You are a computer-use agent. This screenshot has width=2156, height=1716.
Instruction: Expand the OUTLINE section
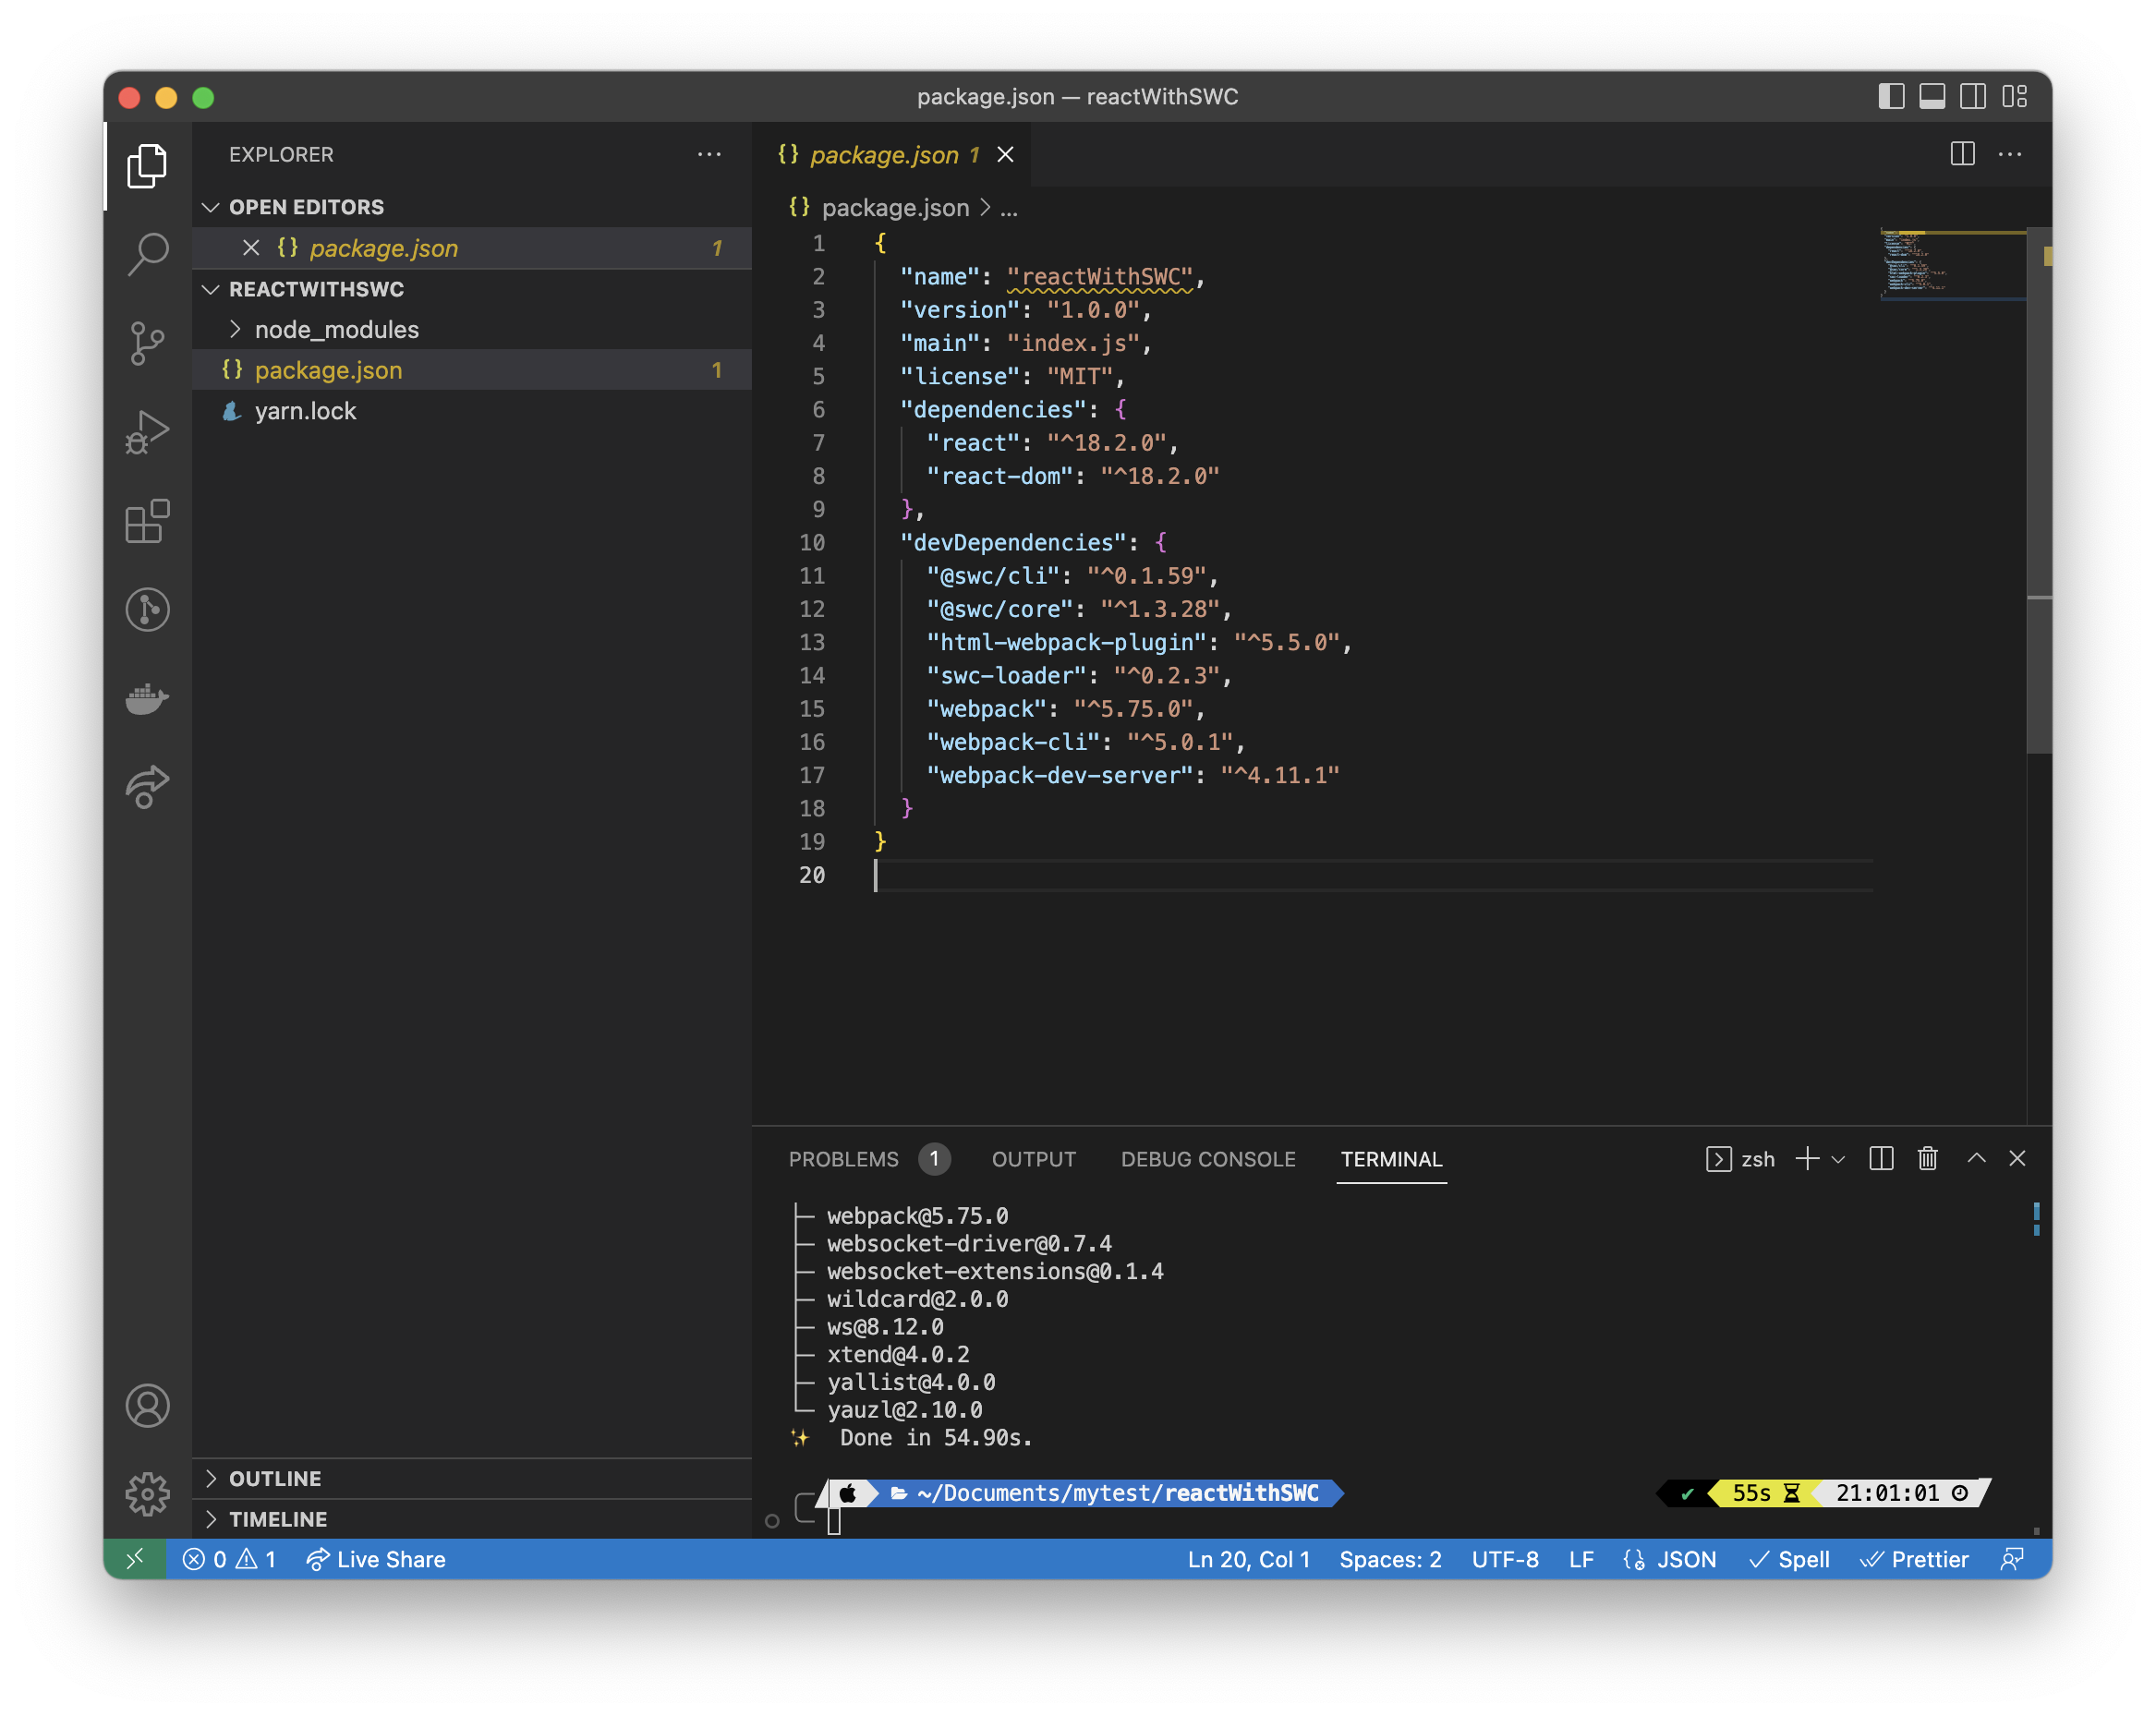click(x=275, y=1478)
